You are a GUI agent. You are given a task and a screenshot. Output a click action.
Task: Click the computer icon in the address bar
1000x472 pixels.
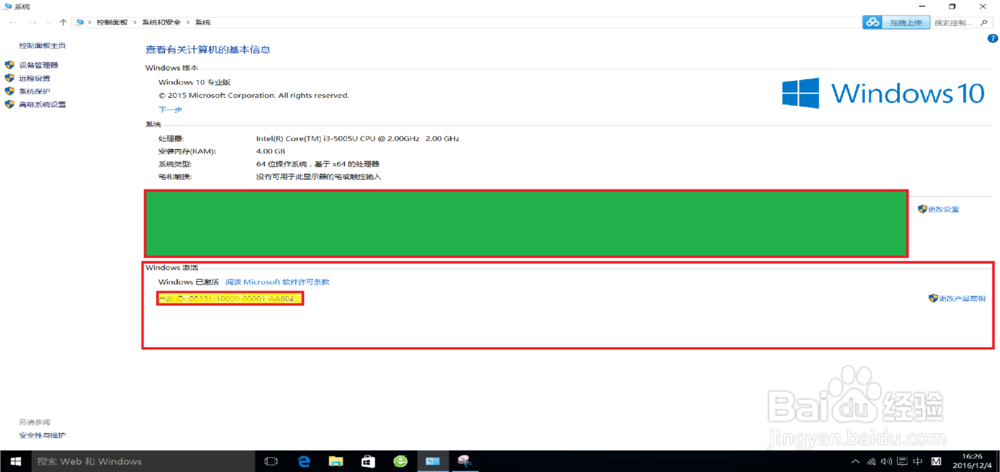[x=80, y=22]
